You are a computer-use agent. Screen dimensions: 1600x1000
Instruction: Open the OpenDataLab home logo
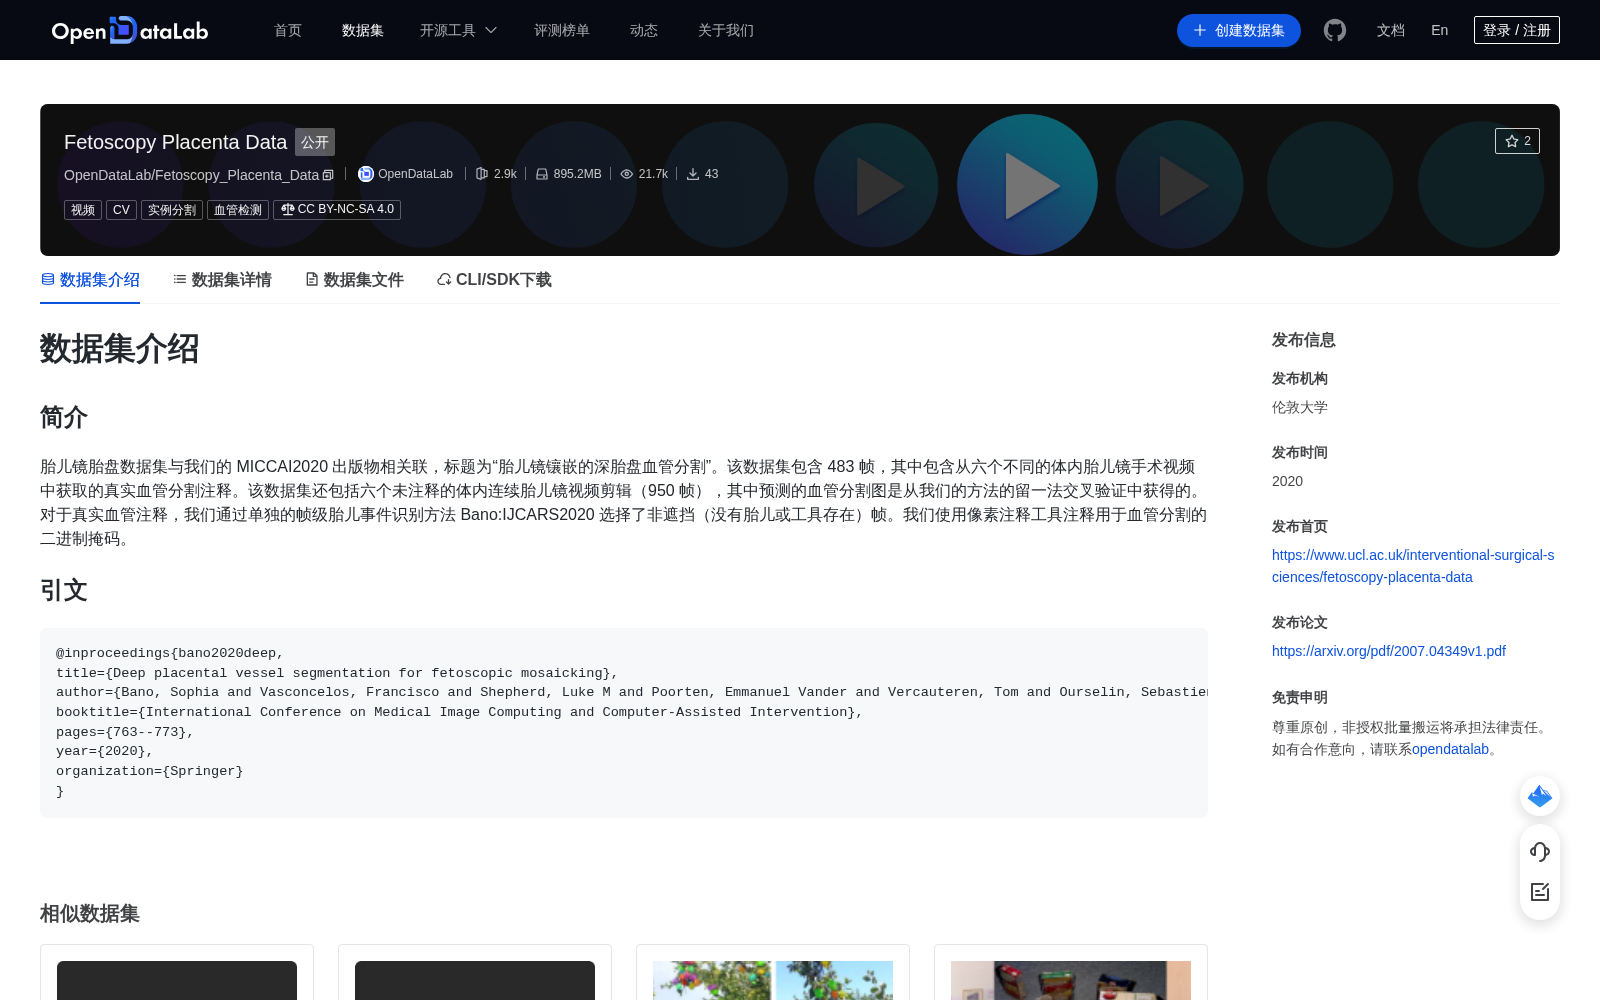point(130,30)
